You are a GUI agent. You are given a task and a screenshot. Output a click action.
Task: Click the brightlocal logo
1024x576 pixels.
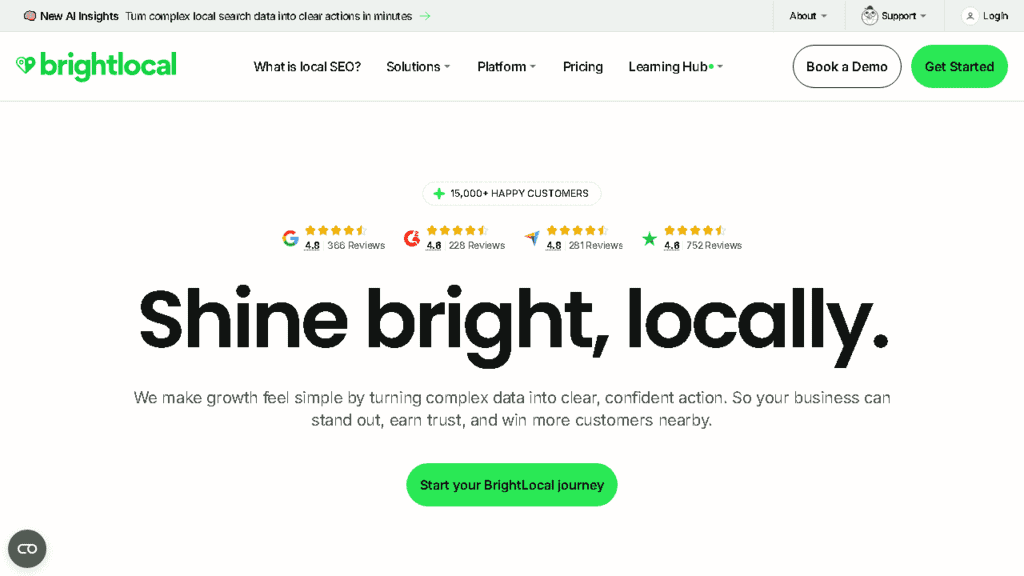coord(96,66)
